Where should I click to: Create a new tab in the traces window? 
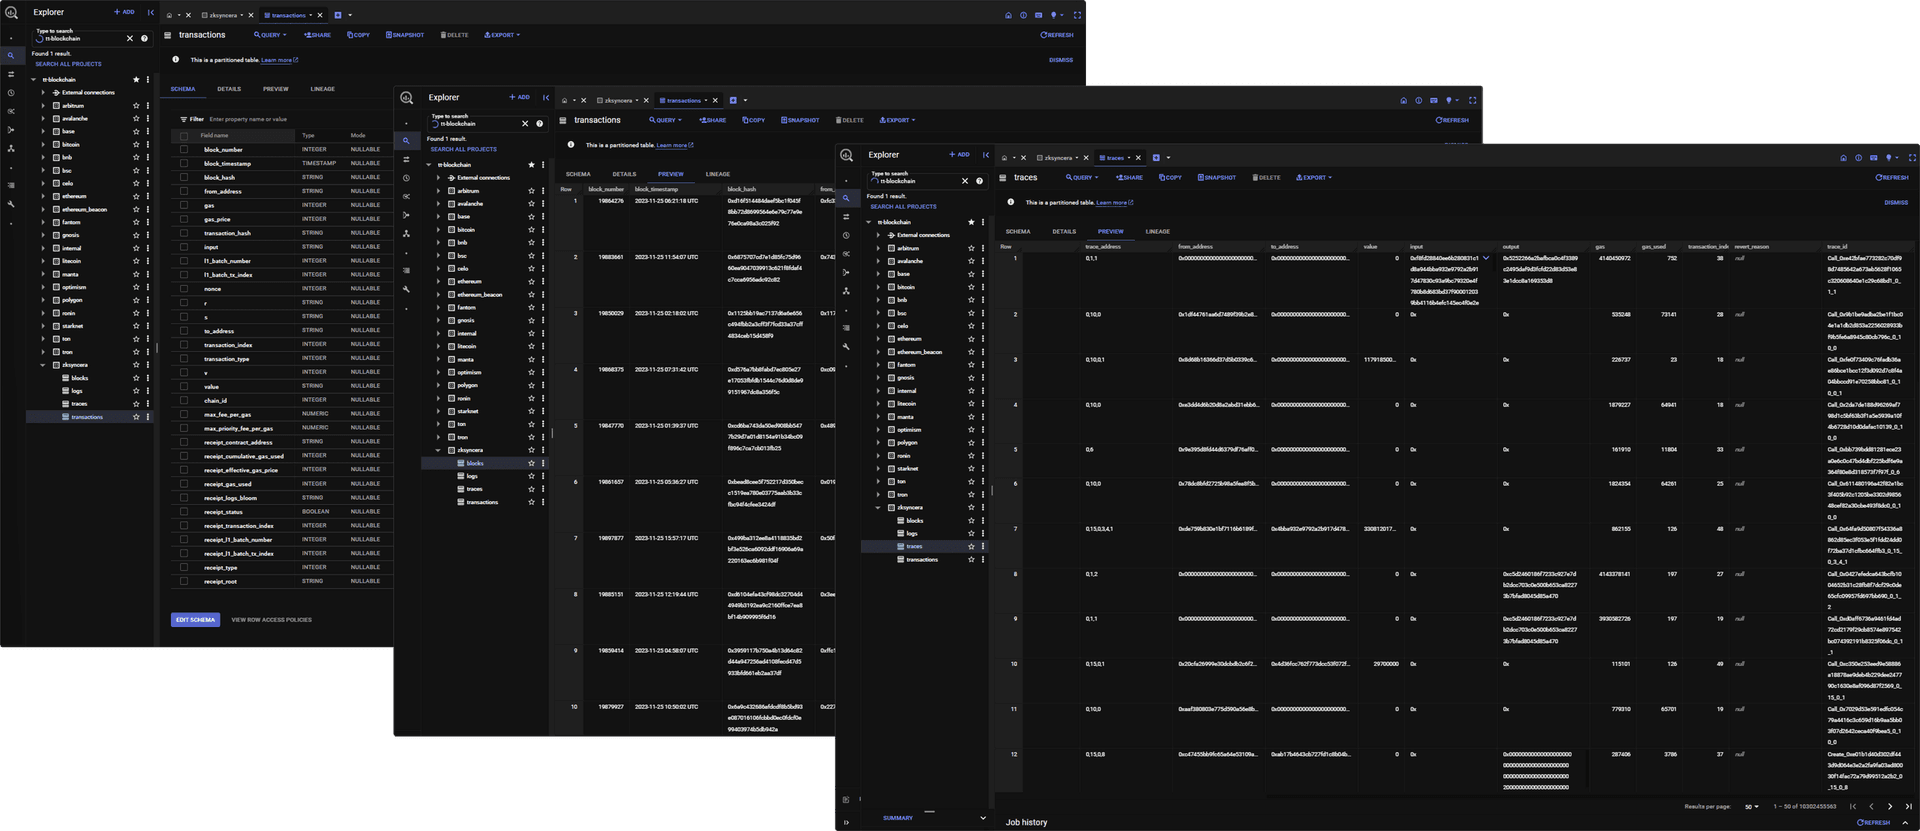(x=1156, y=158)
